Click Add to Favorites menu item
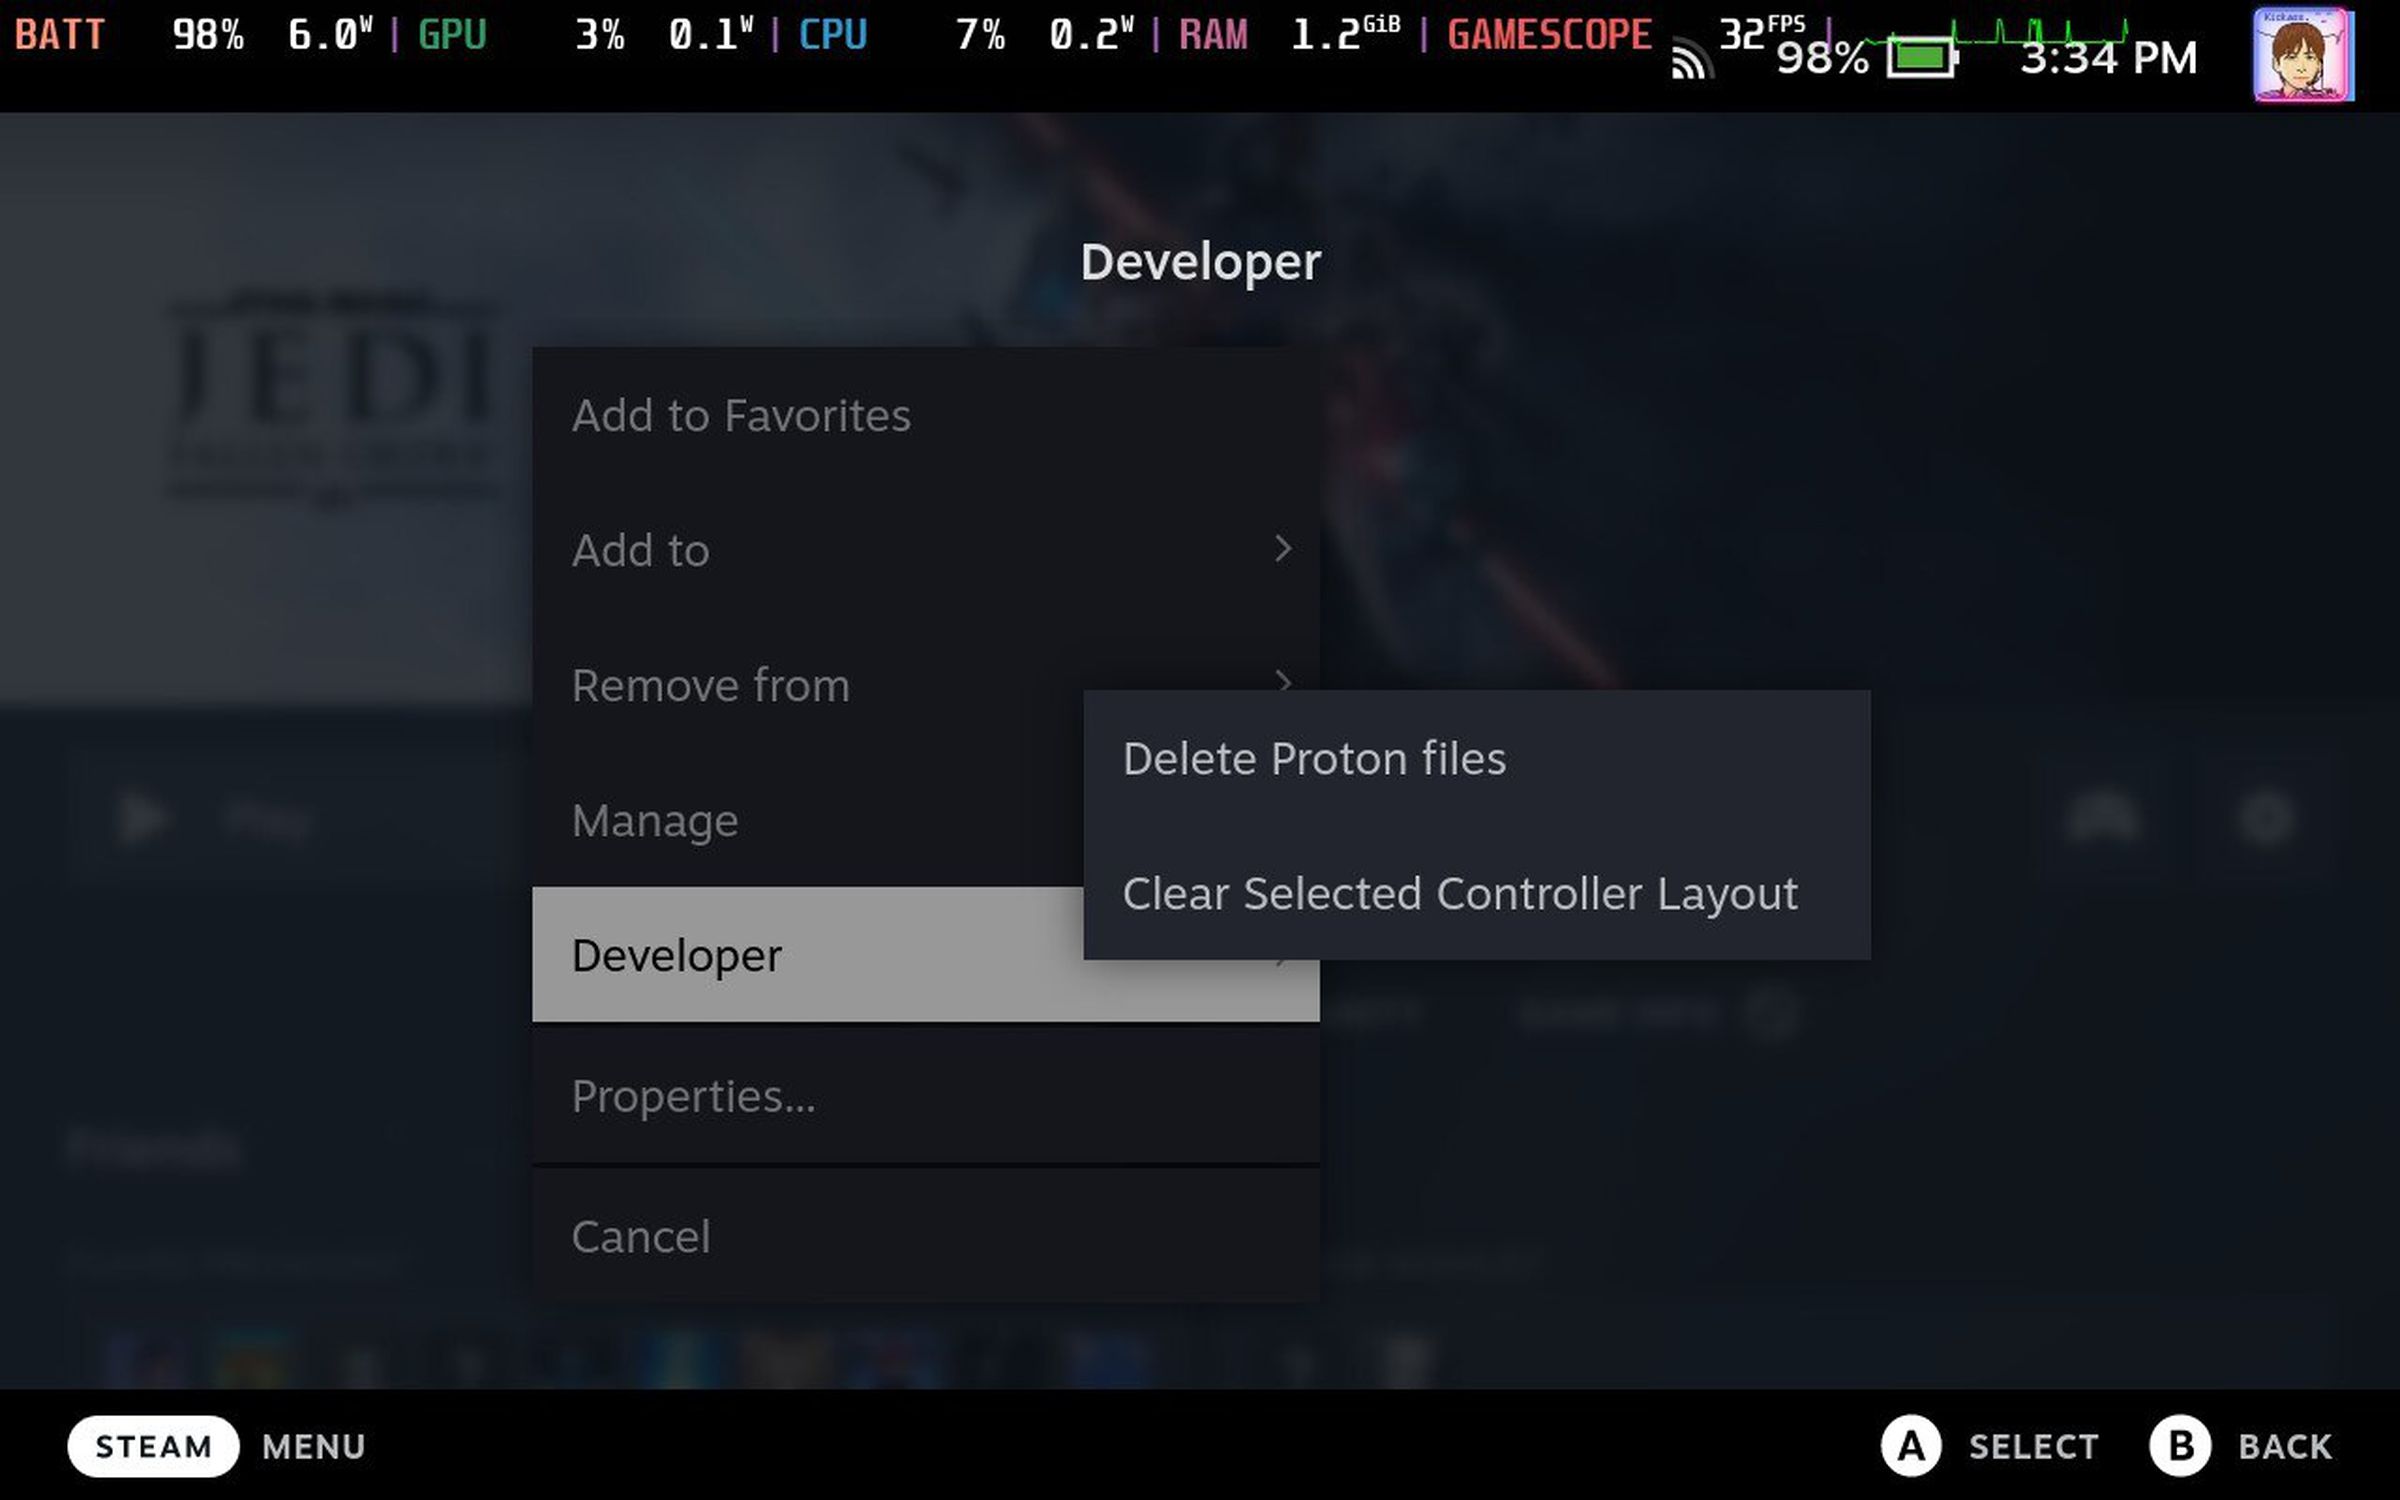The width and height of the screenshot is (2400, 1500). (x=740, y=413)
